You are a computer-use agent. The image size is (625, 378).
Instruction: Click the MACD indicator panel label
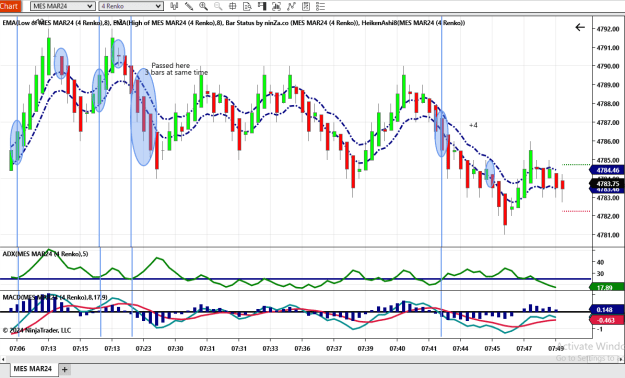tap(55, 297)
